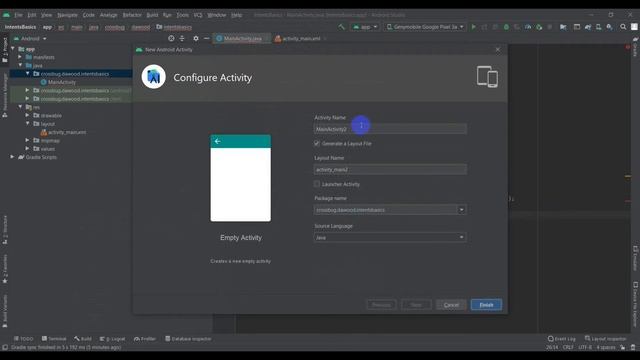
Task: Open the app run configuration dropdown
Action: 365,27
